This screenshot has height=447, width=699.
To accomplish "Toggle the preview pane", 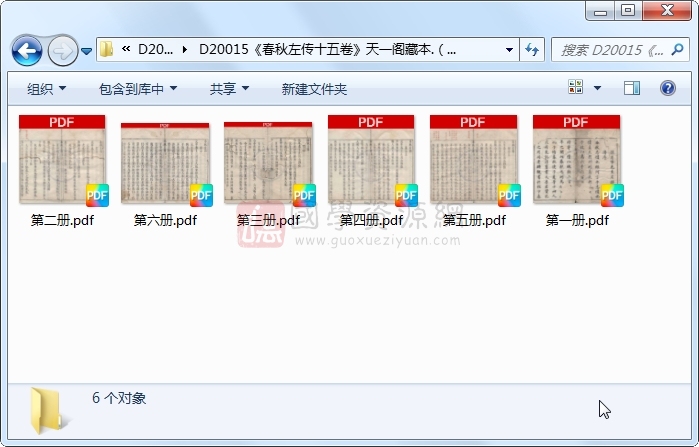I will (632, 88).
